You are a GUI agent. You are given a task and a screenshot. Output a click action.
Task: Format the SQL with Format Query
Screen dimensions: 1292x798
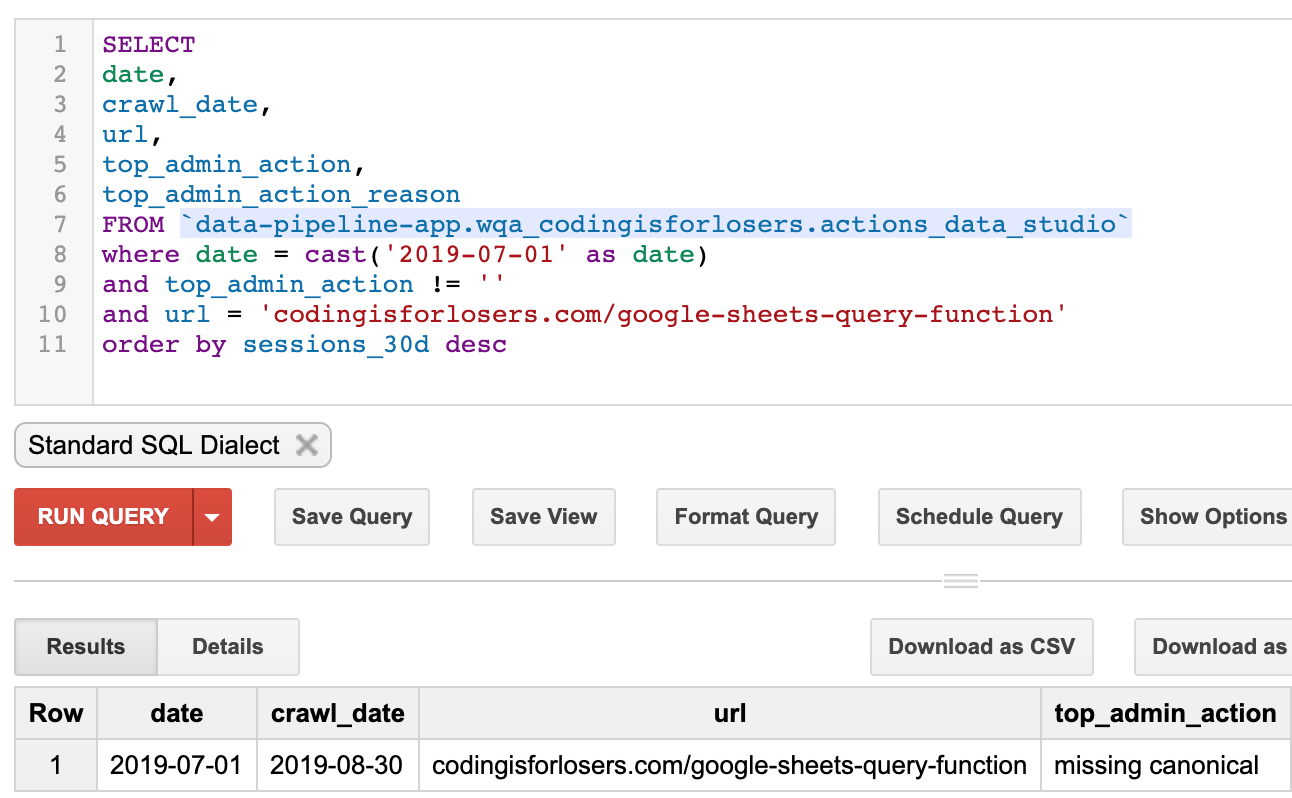[746, 517]
